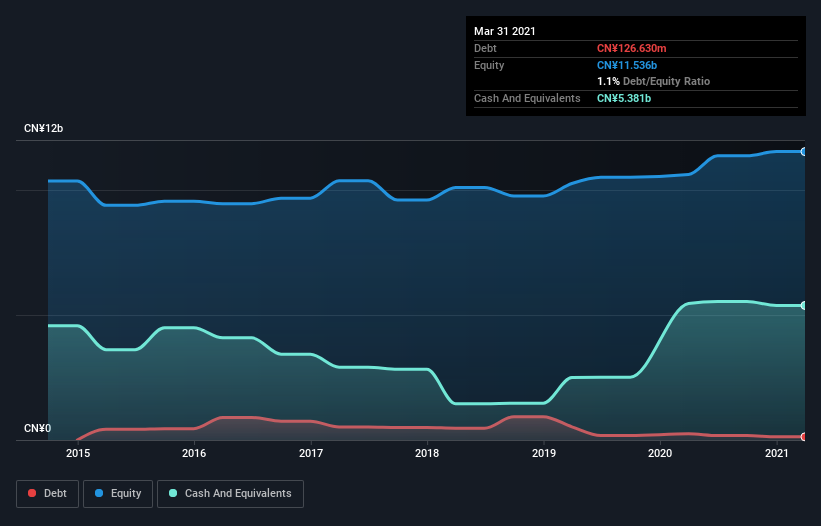Toggle the Equity series legend button

click(118, 494)
